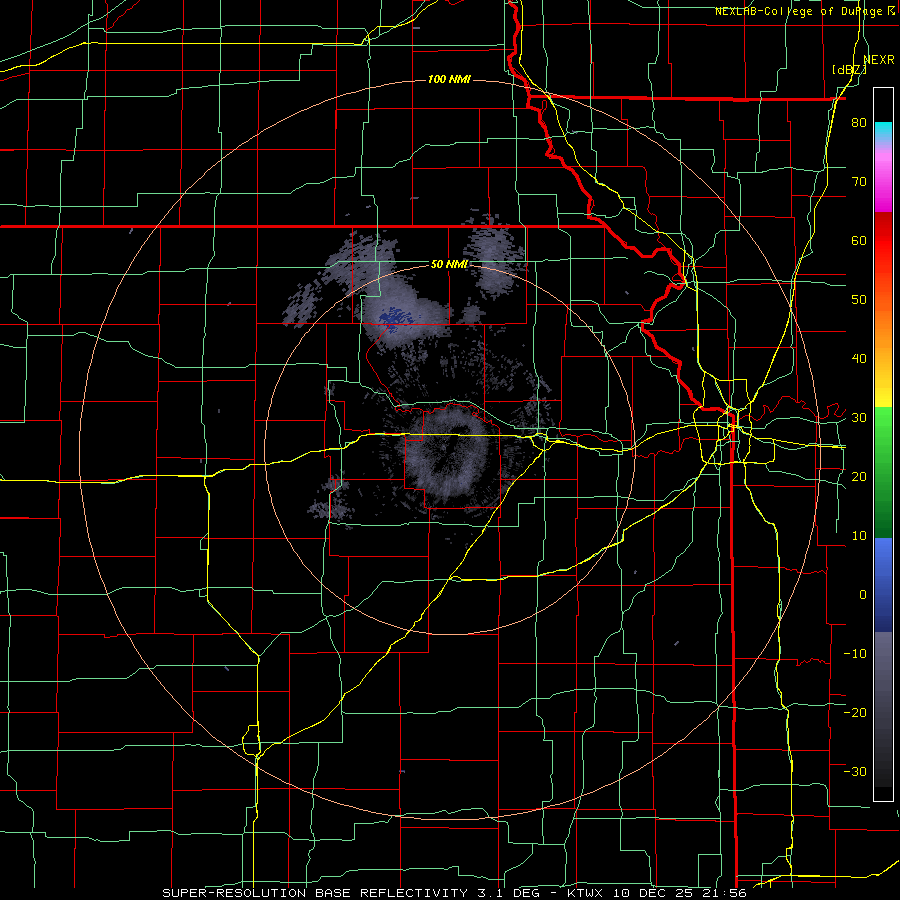900x900 pixels.
Task: Click the 40 dBZ scale value
Action: click(859, 359)
